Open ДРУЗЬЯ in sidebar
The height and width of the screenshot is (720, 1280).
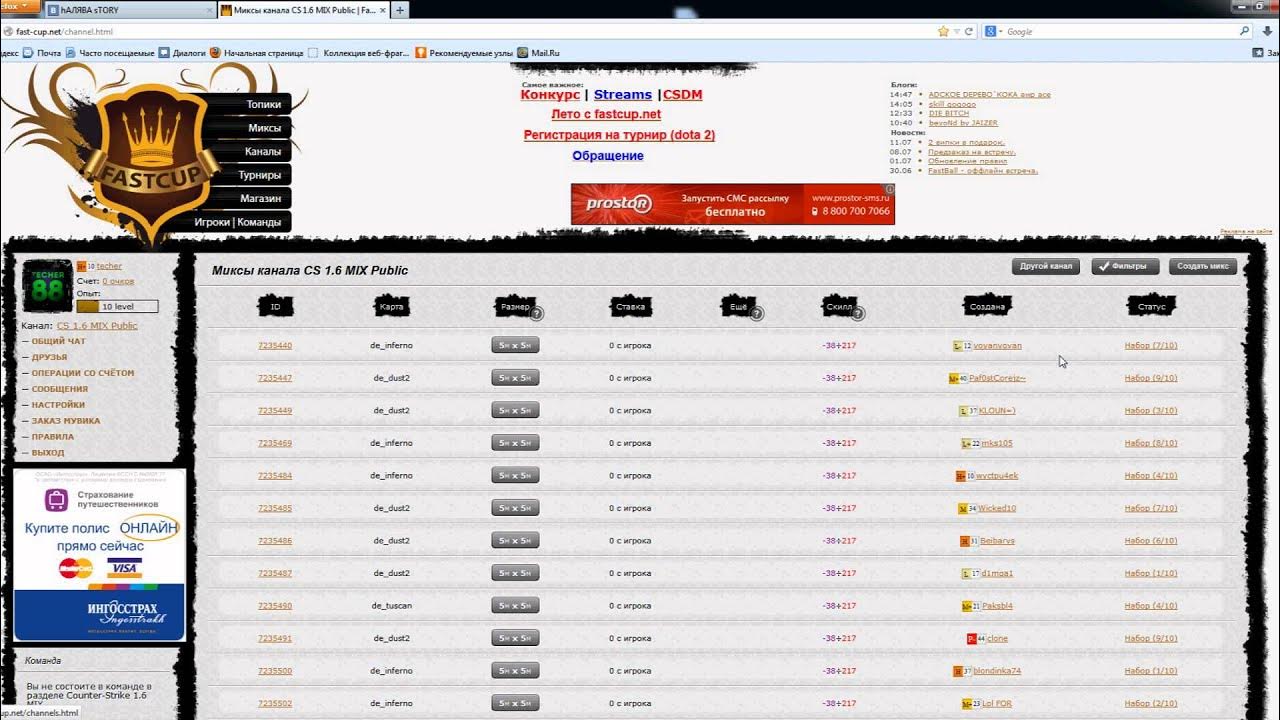coord(49,357)
